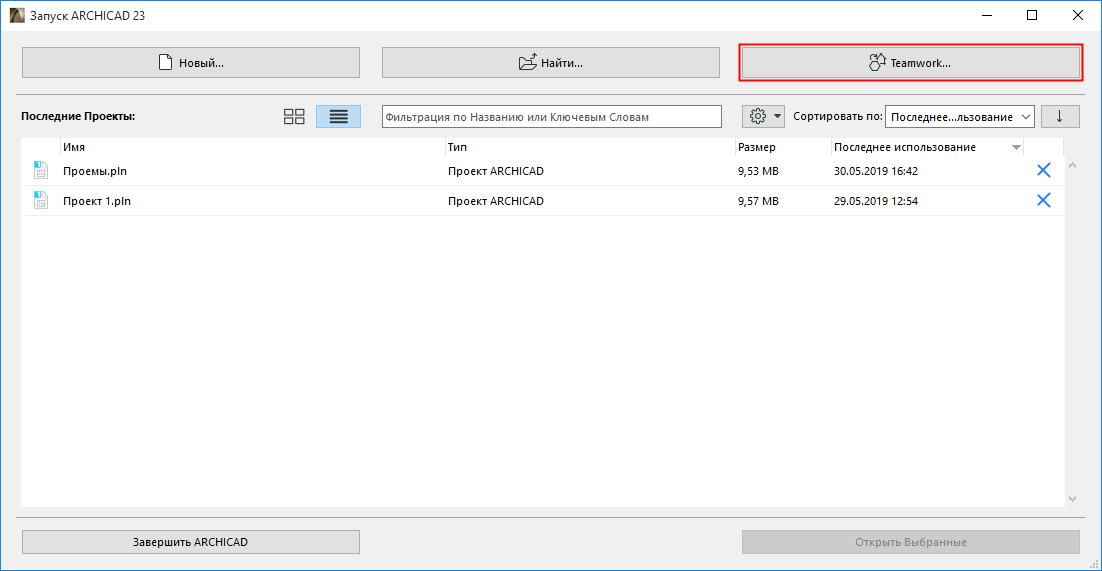Switch to thumbnail grid view
This screenshot has width=1102, height=571.
294,117
